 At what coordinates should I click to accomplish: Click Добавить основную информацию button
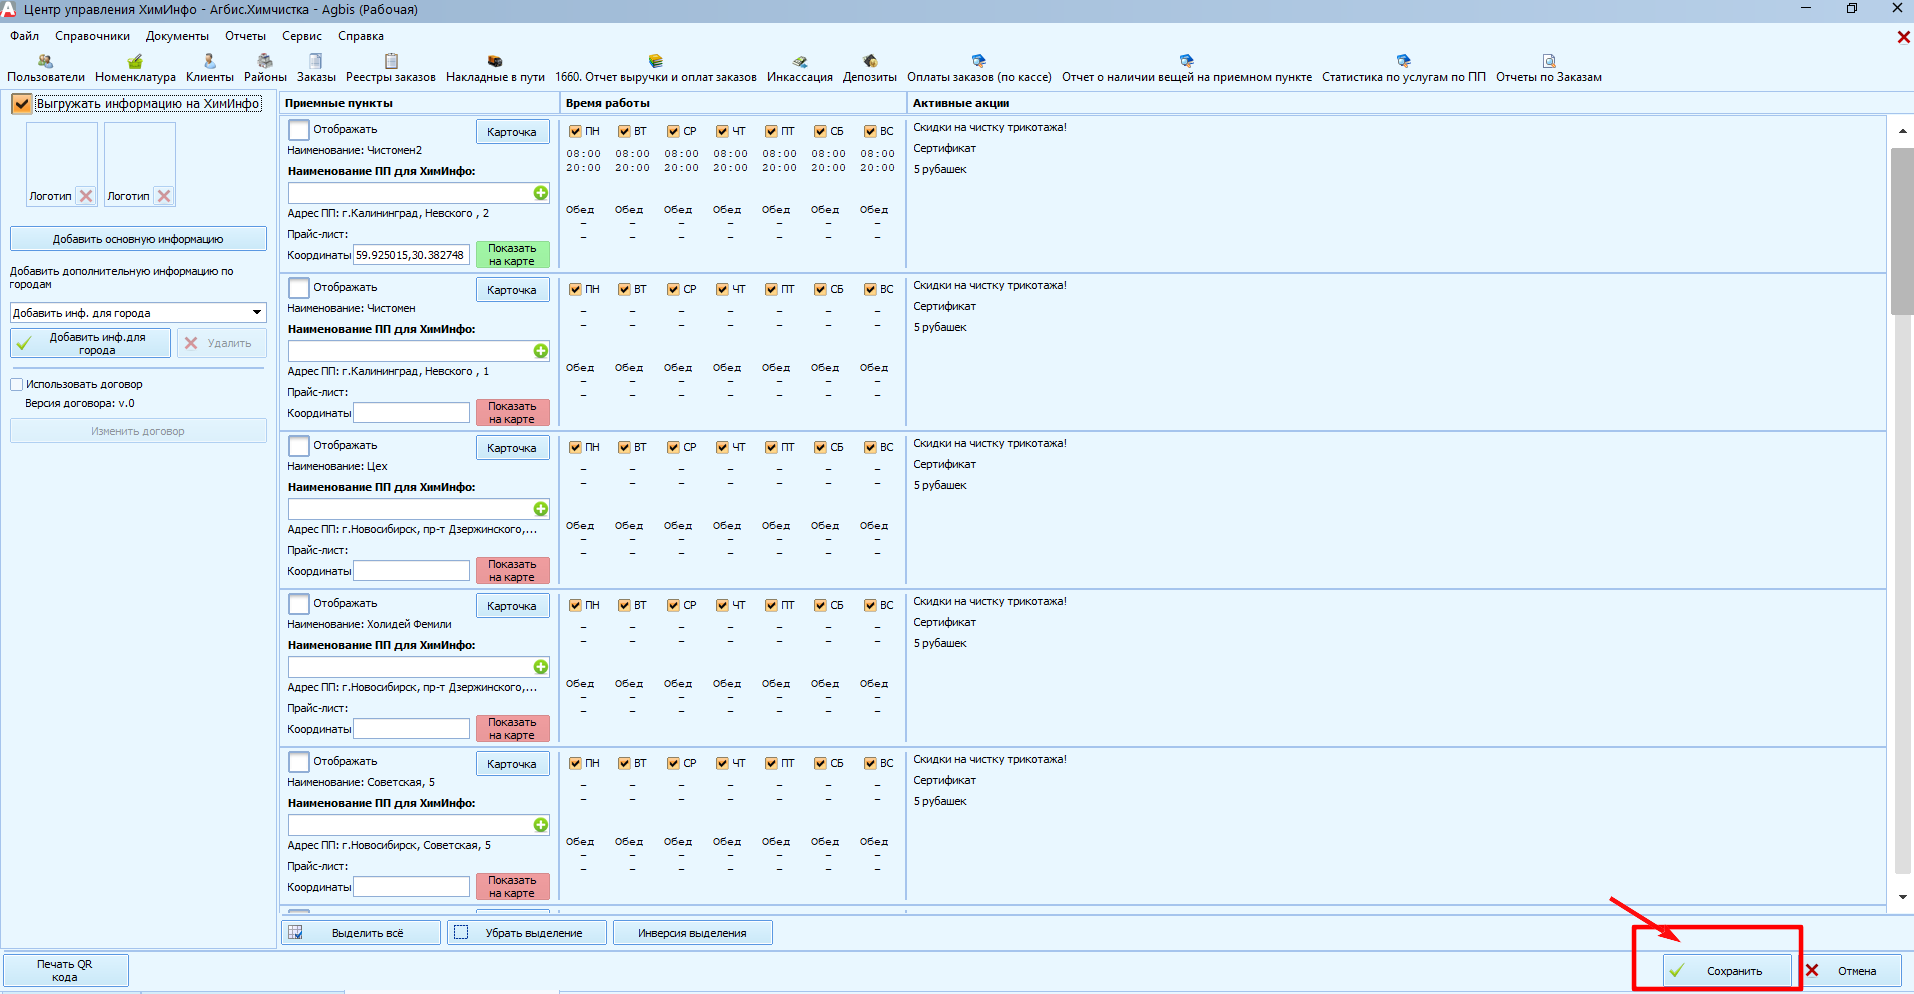(138, 239)
